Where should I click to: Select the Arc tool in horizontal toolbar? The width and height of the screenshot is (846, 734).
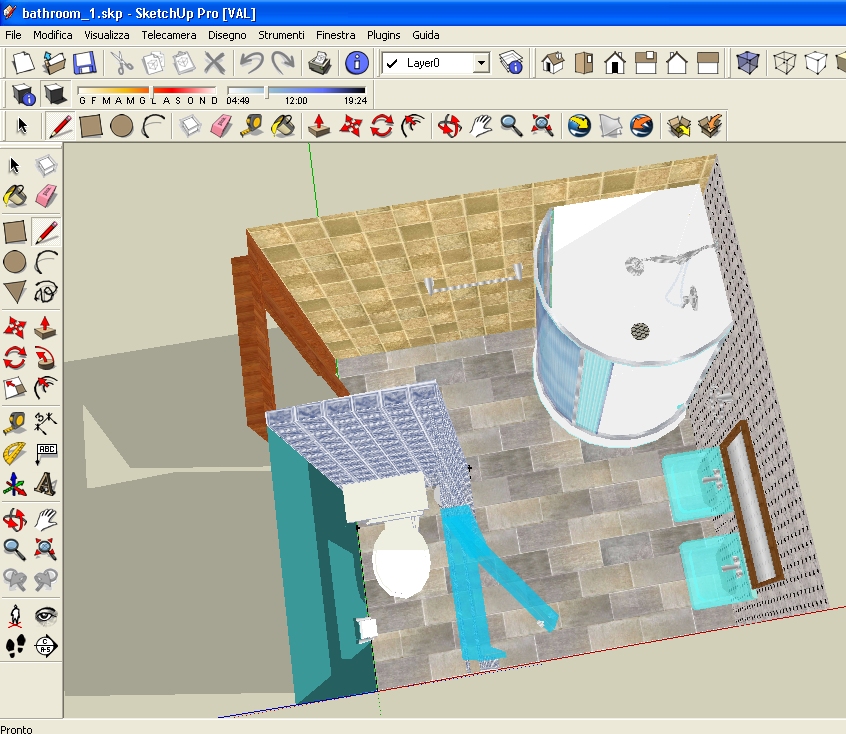153,126
